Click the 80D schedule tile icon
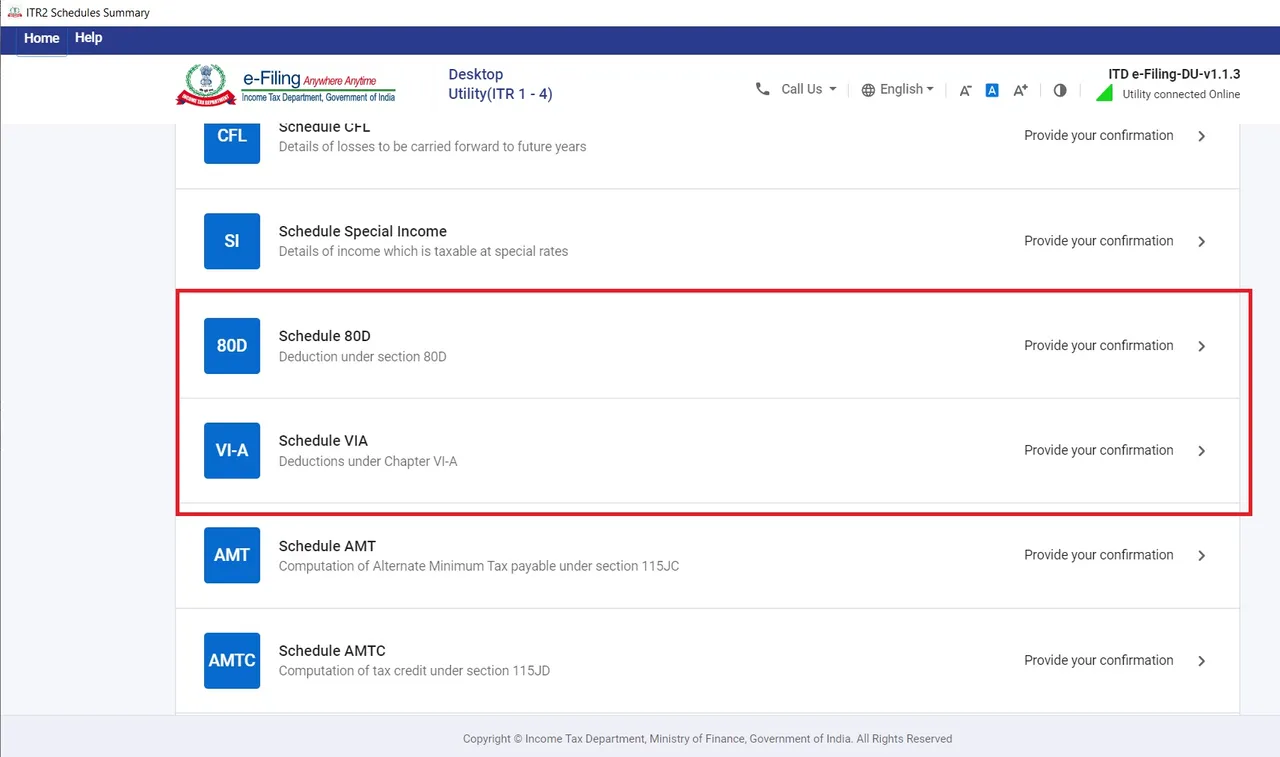This screenshot has width=1280, height=757. pyautogui.click(x=232, y=346)
